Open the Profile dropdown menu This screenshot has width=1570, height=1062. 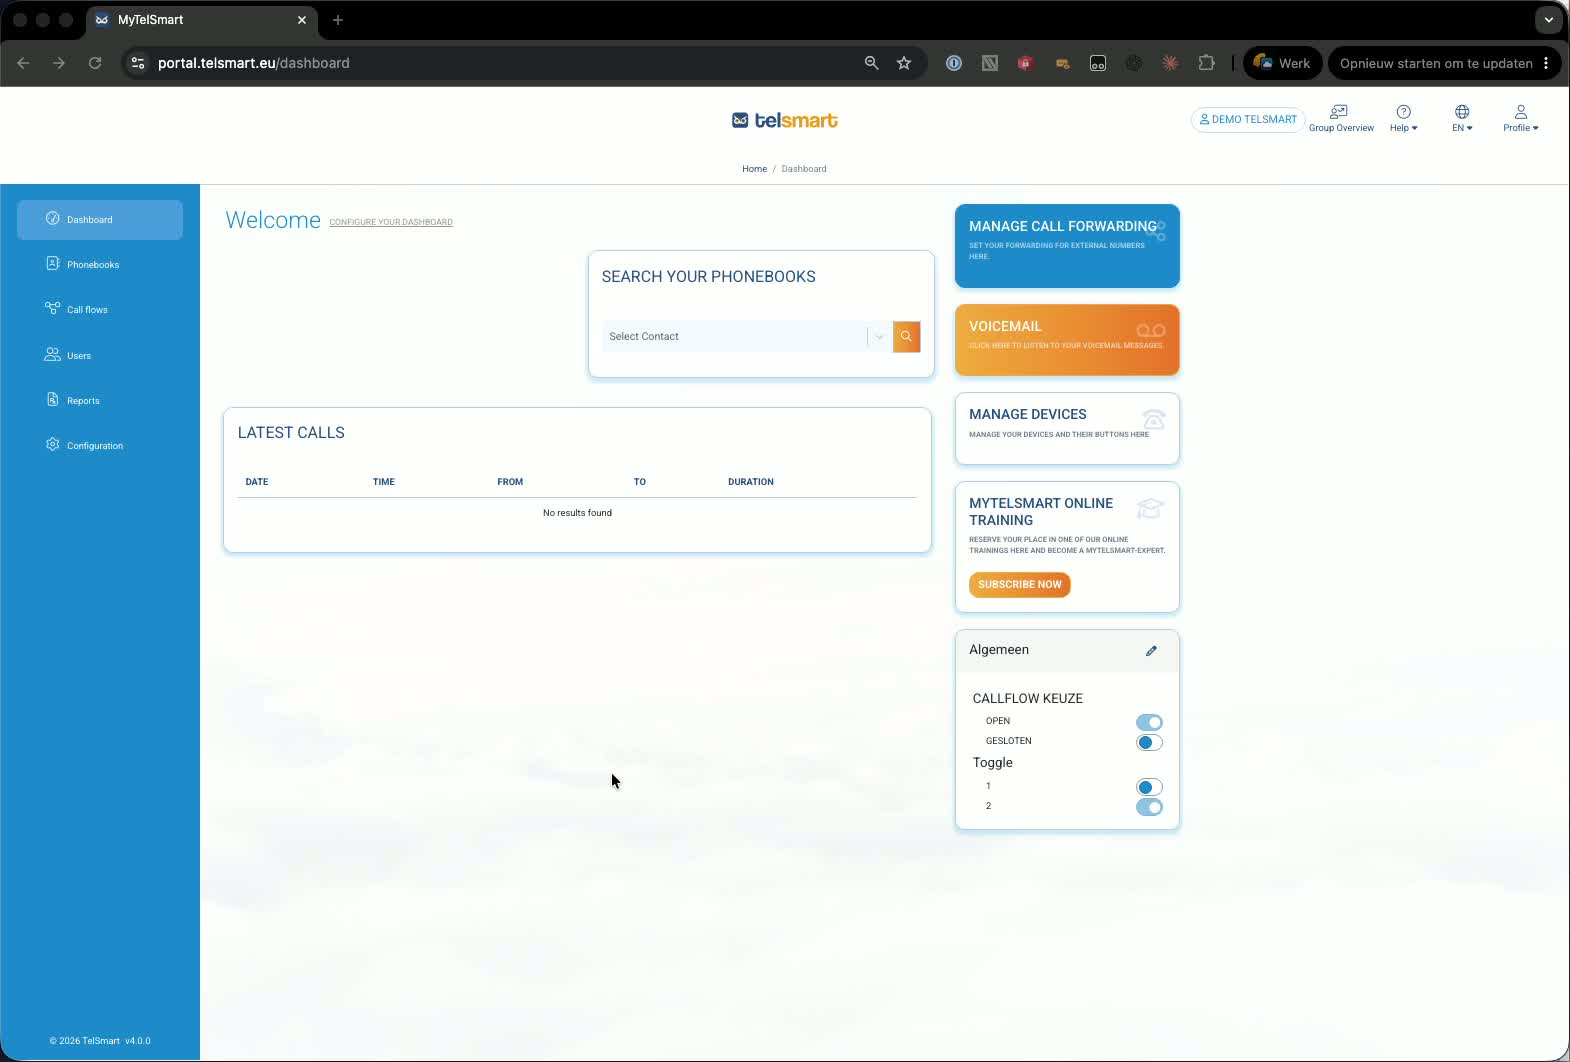click(x=1521, y=118)
